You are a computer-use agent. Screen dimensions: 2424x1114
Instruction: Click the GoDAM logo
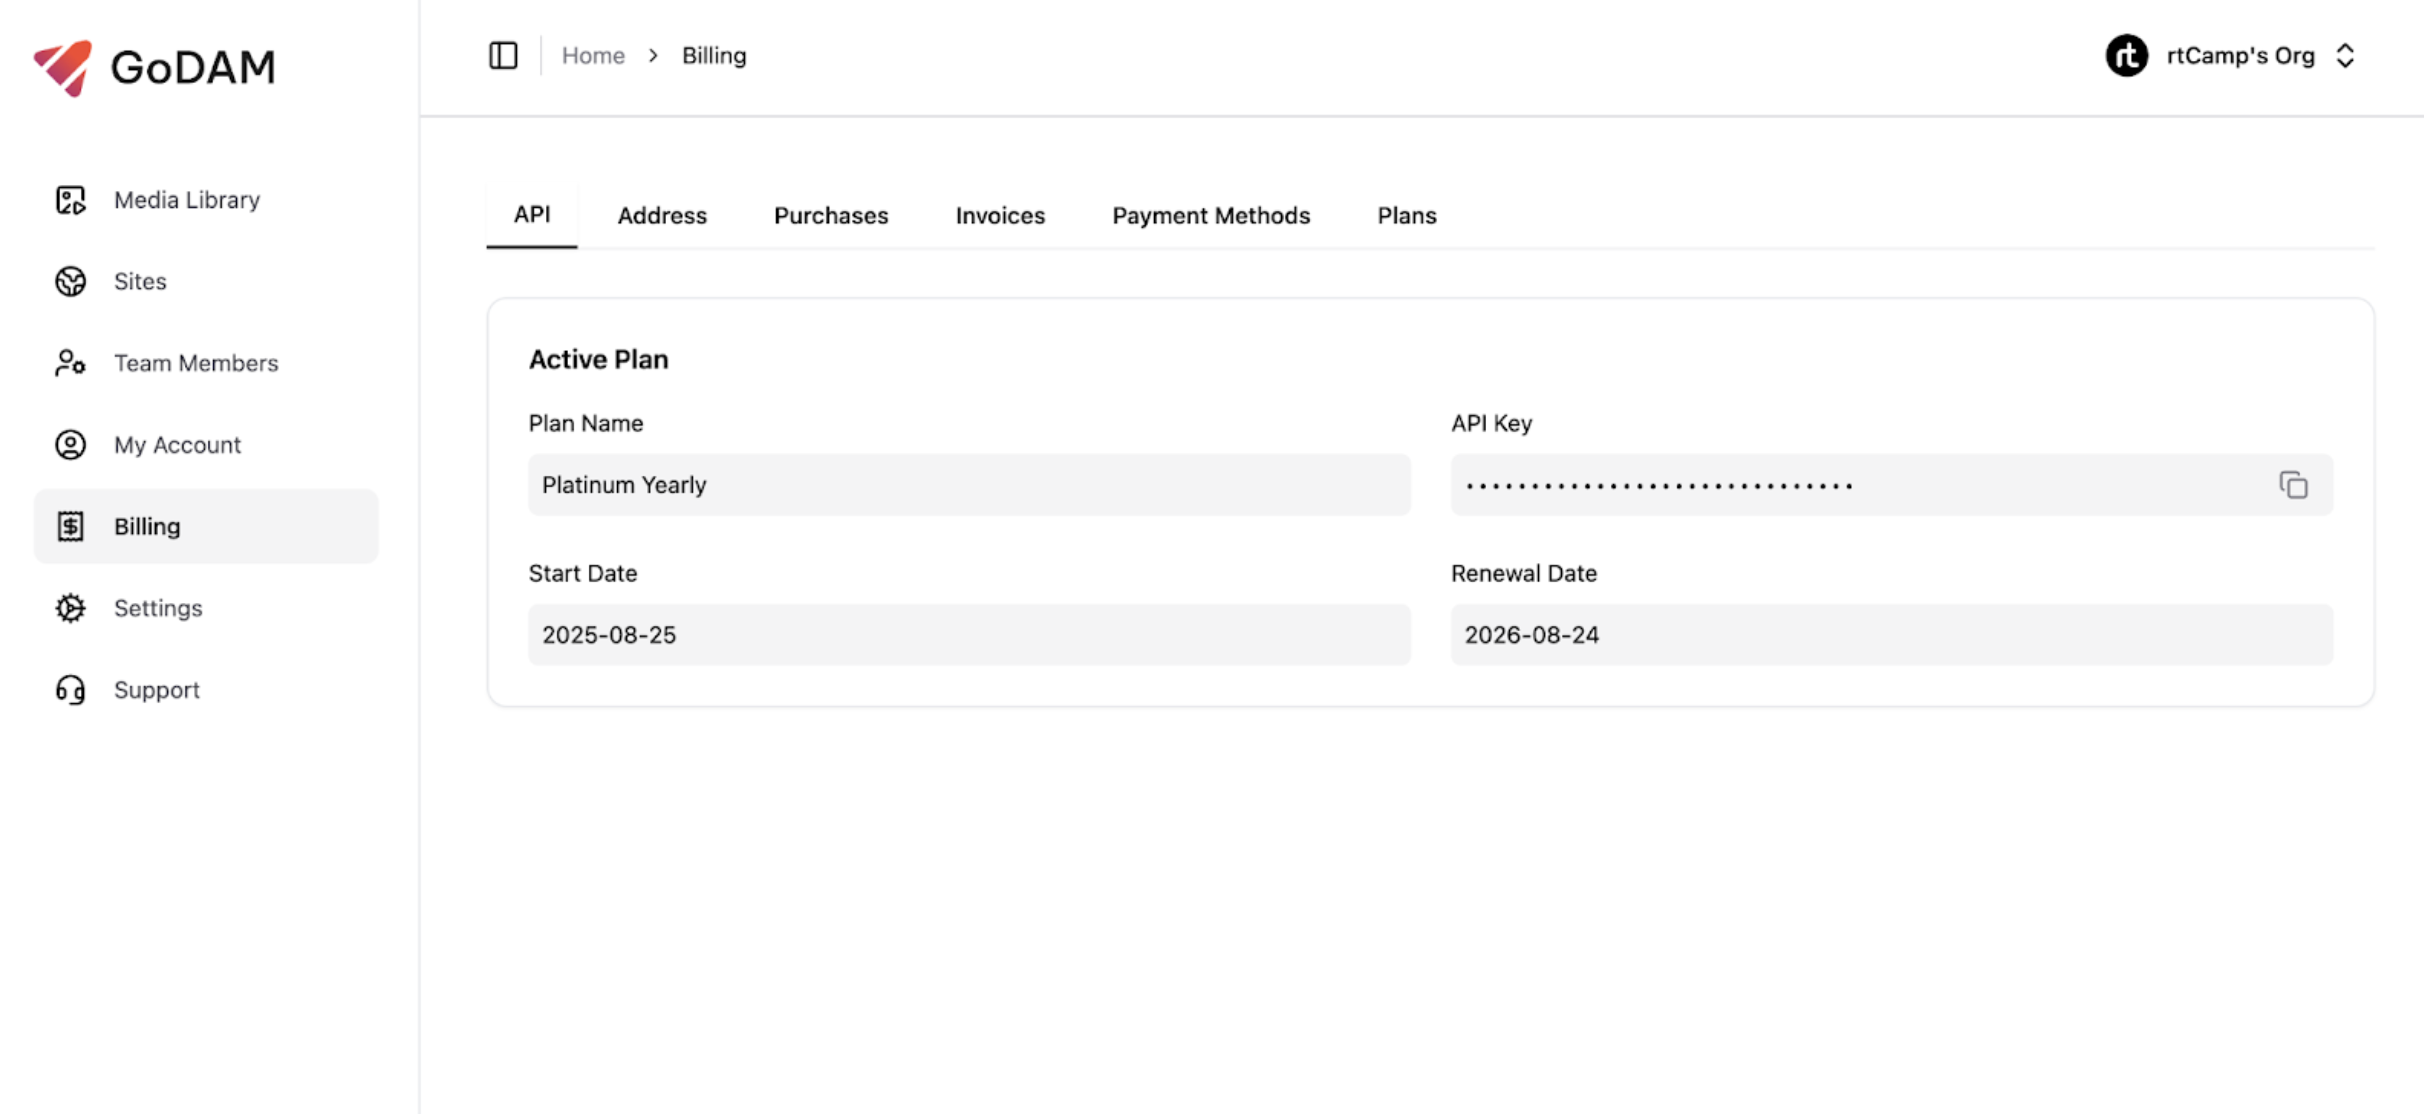[154, 66]
